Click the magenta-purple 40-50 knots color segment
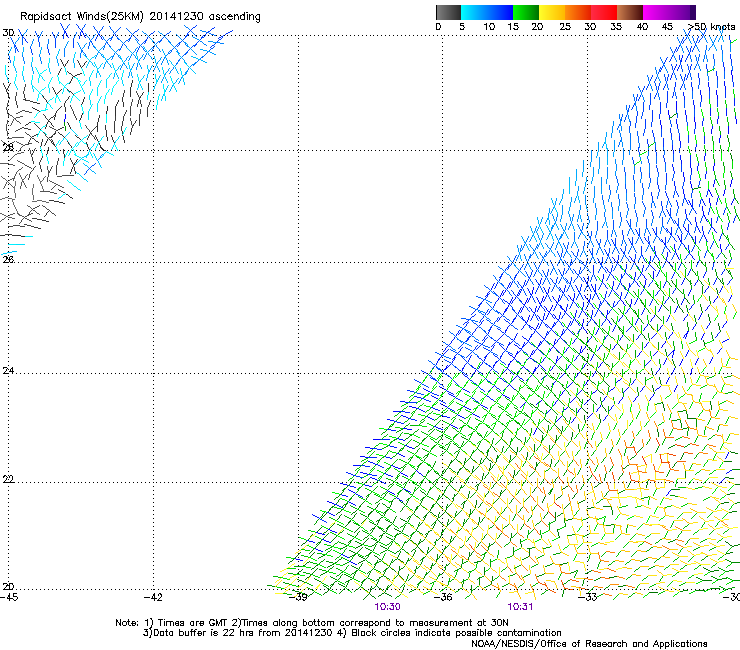 pyautogui.click(x=669, y=12)
